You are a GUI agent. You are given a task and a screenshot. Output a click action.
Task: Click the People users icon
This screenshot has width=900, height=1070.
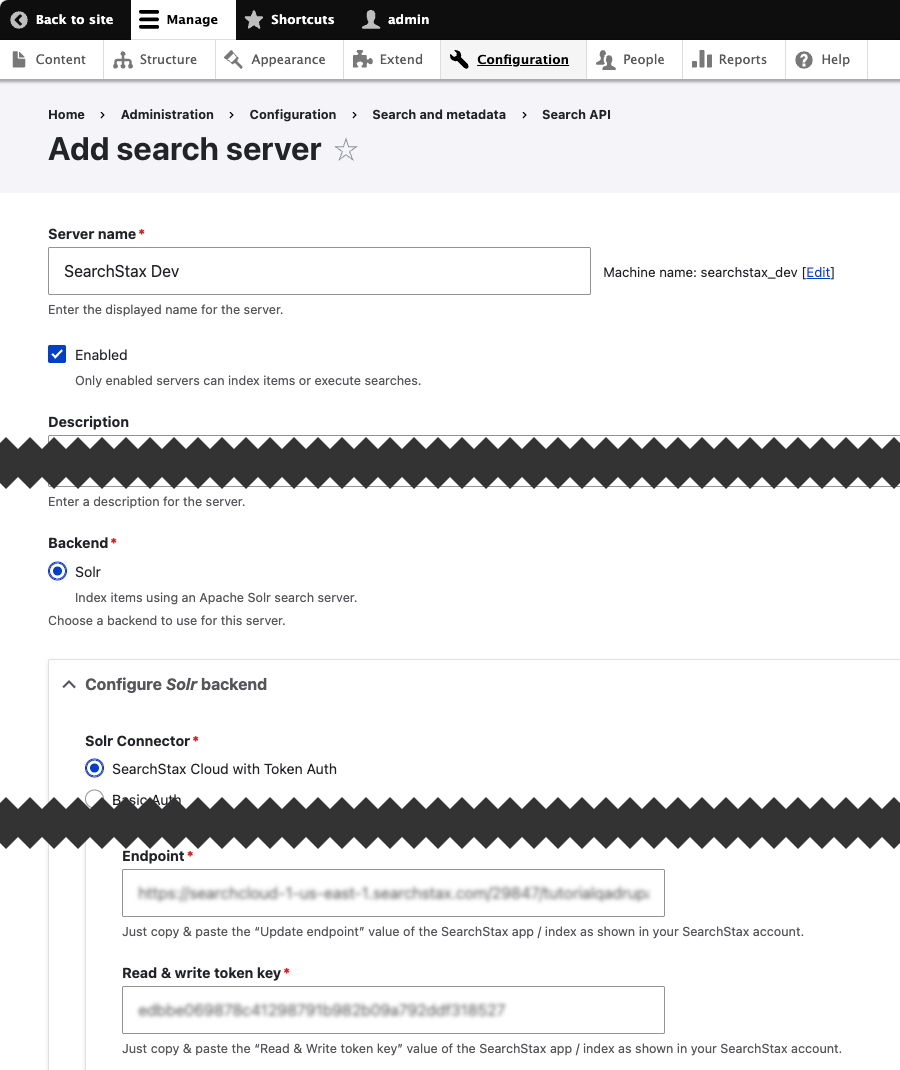pos(605,60)
